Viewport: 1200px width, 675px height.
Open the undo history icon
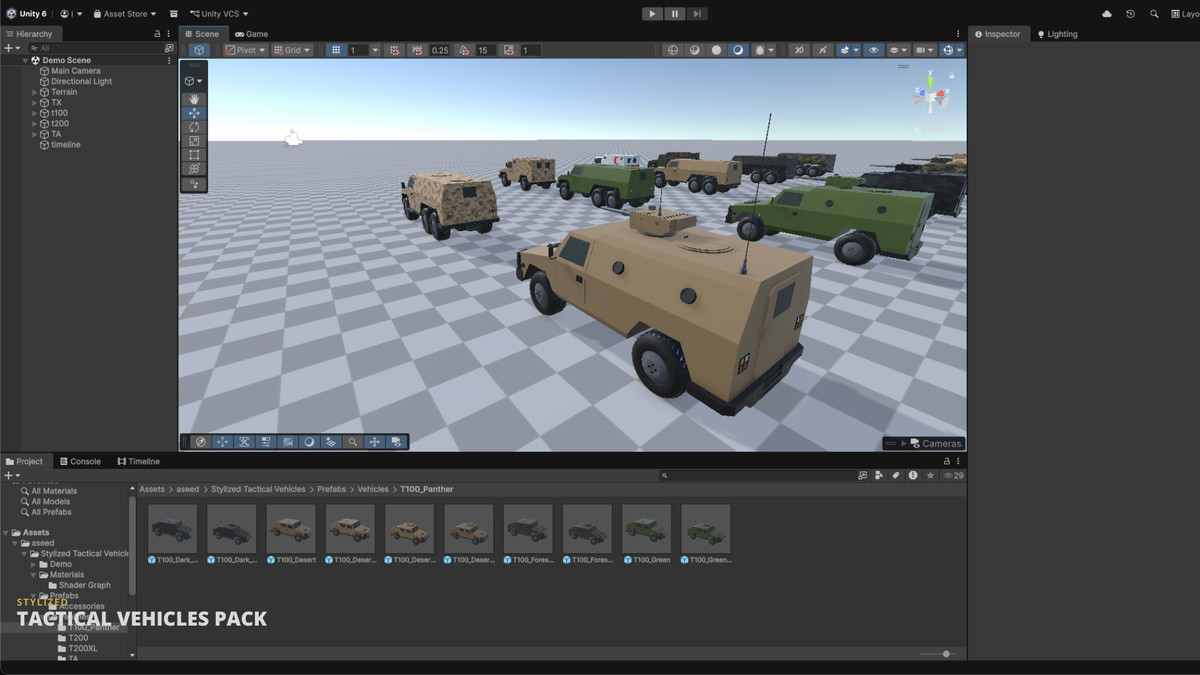click(1130, 14)
